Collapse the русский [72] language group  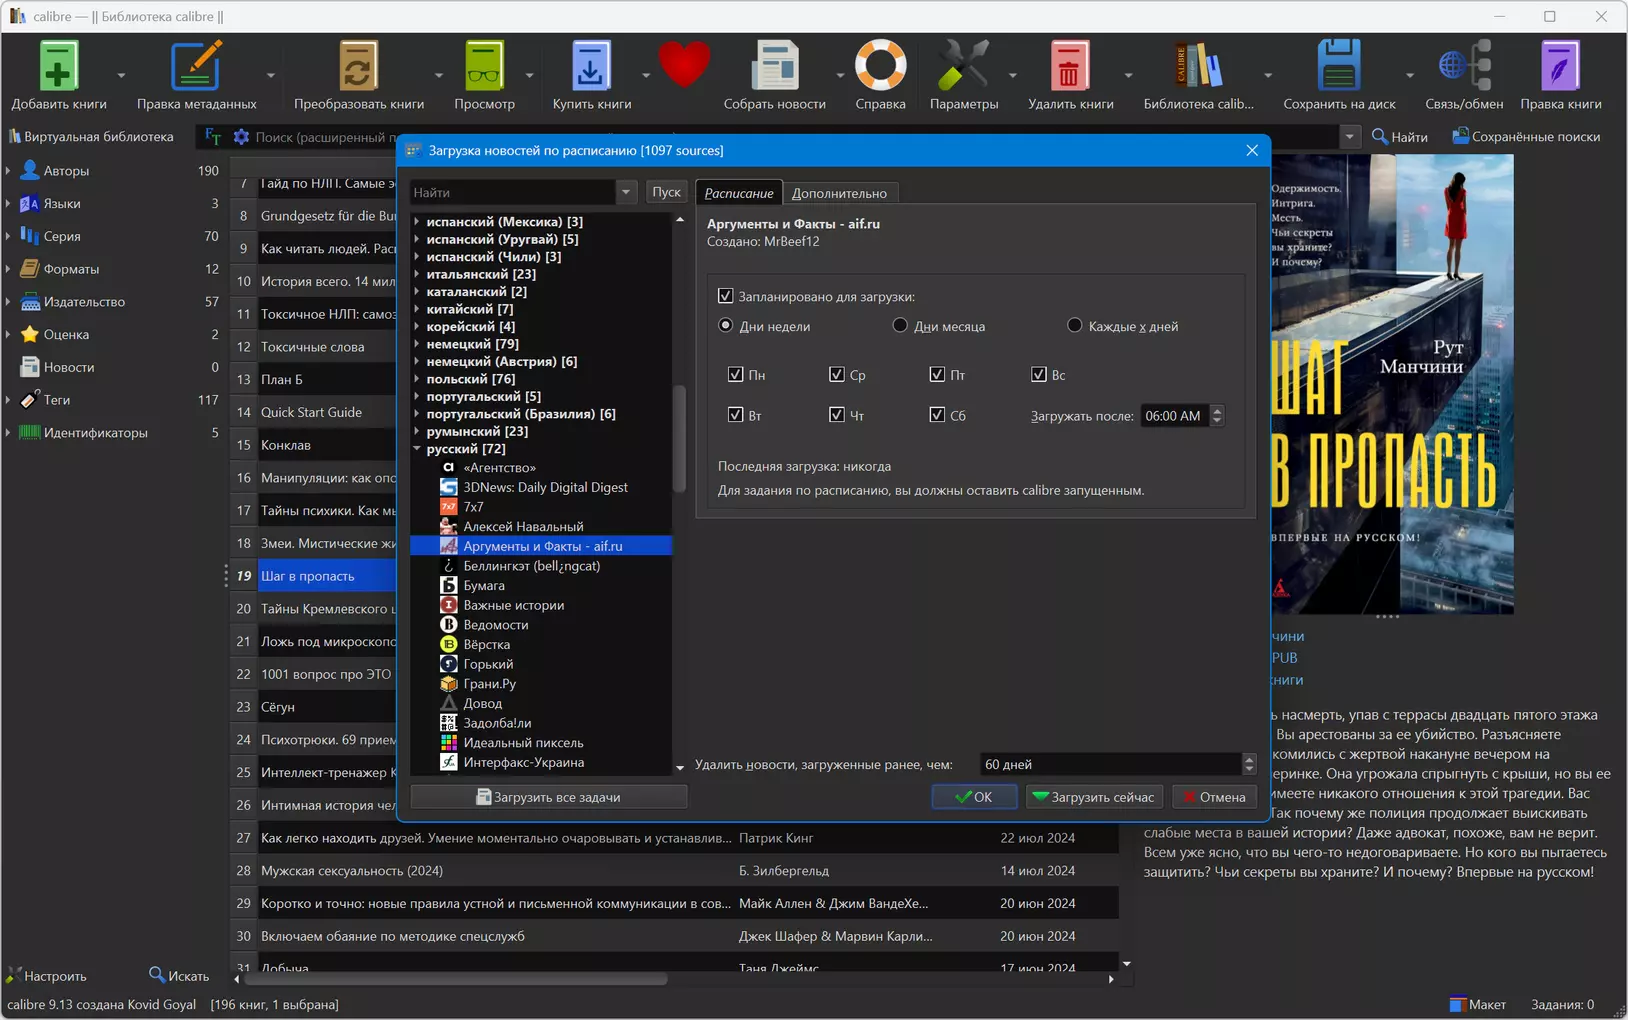click(417, 449)
